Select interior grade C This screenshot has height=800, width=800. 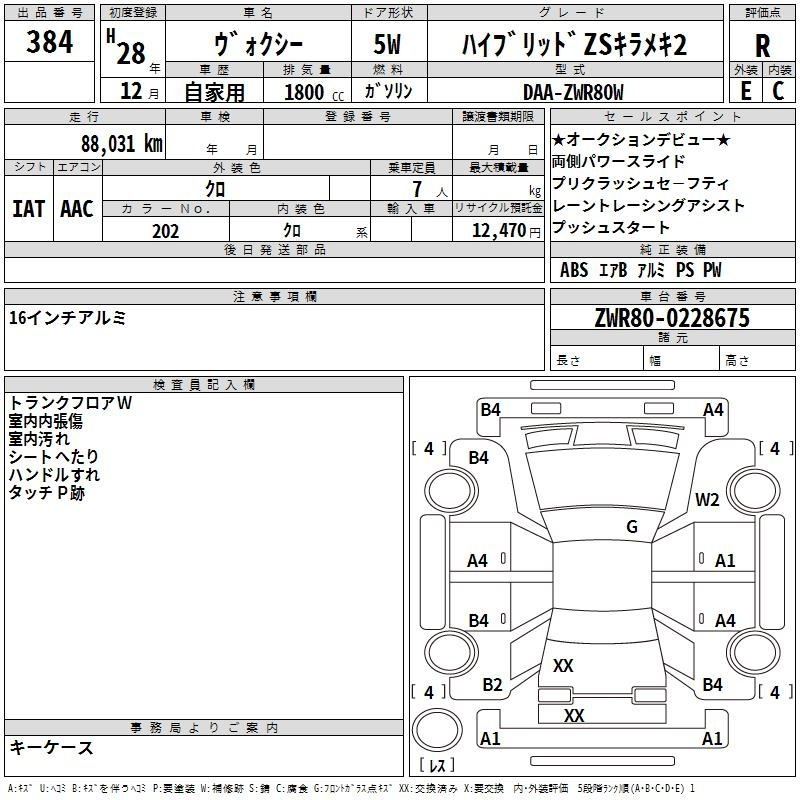(778, 91)
